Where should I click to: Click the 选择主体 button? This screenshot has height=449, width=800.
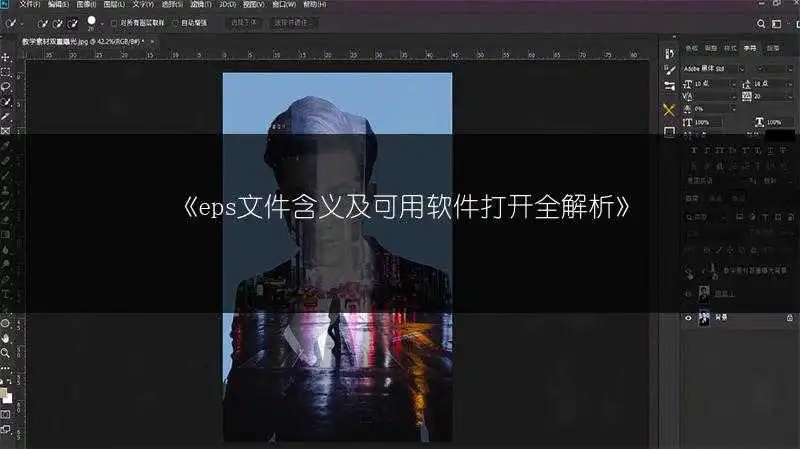point(244,23)
